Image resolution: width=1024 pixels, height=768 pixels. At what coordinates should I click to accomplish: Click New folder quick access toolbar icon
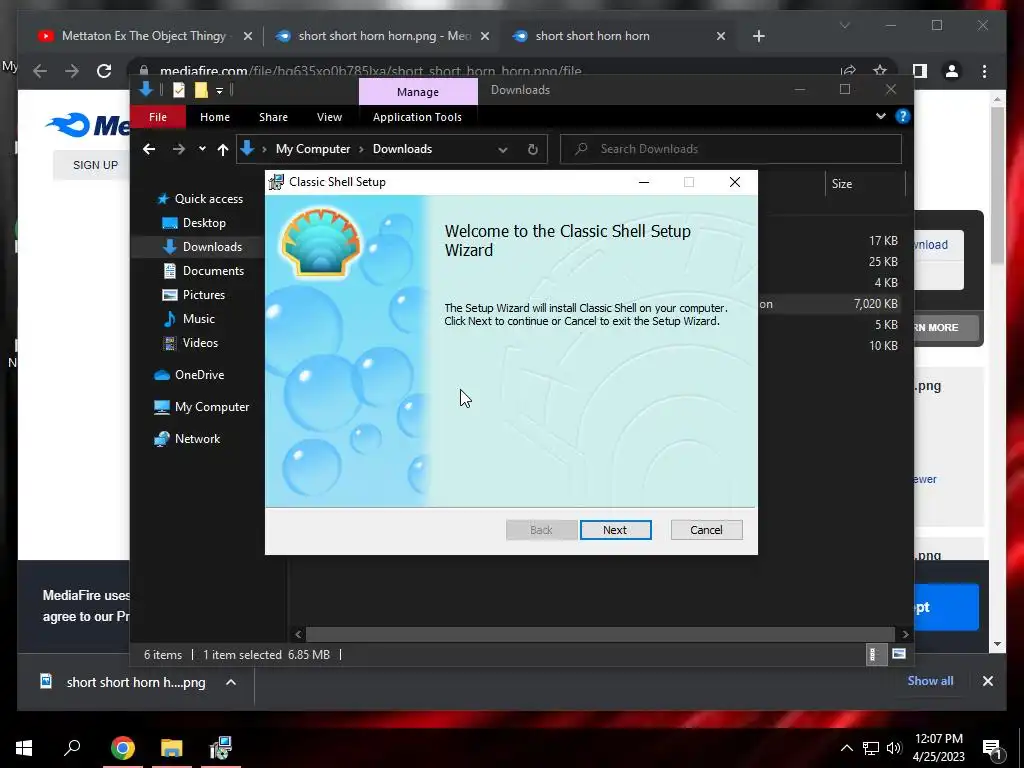201,90
